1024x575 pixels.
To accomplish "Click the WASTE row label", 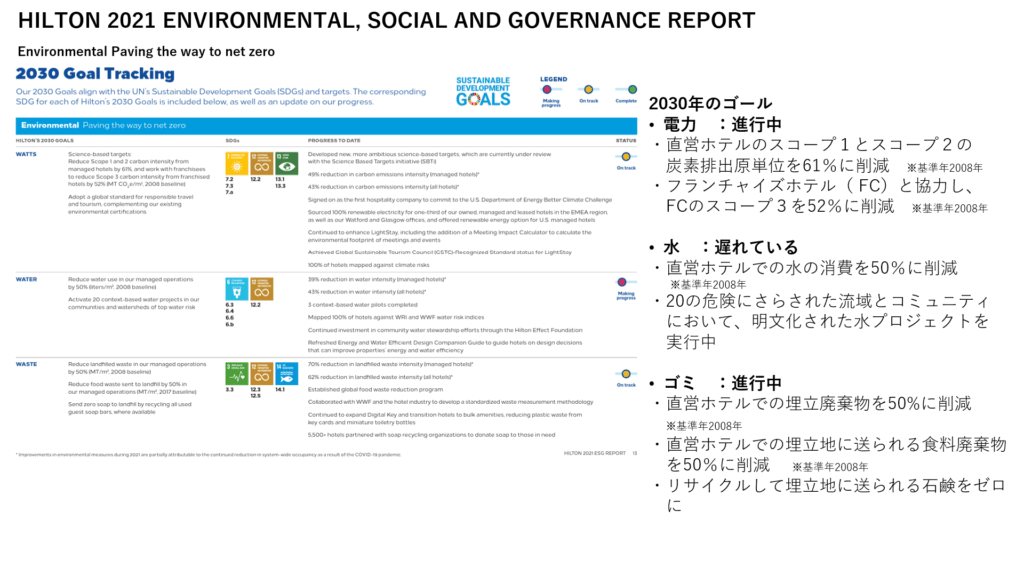I will tap(26, 365).
